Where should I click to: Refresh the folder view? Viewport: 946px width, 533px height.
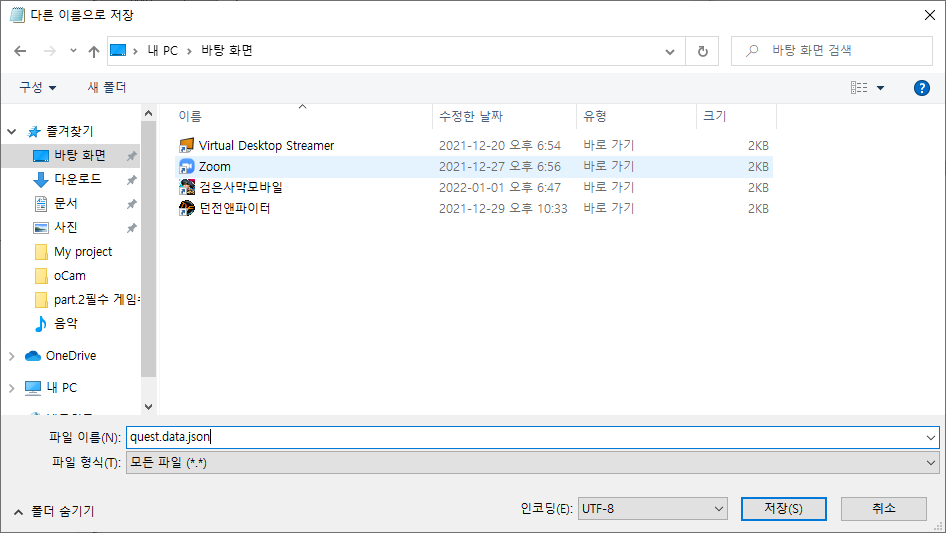click(x=702, y=51)
